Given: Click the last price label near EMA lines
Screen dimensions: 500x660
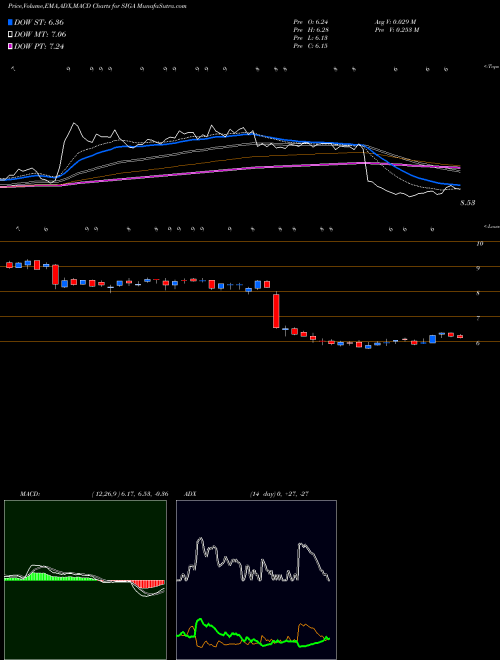Looking at the screenshot, I should click(468, 203).
